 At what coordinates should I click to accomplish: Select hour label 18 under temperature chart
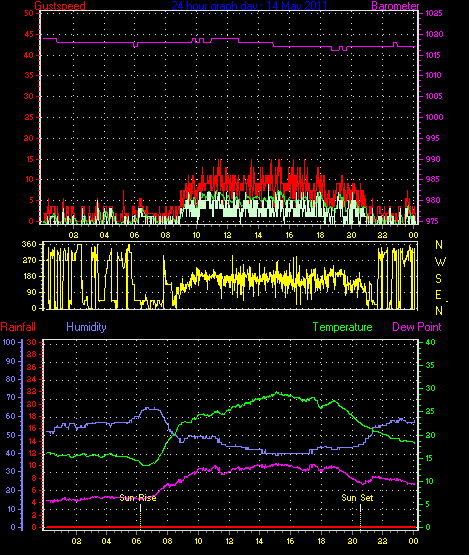point(321,541)
